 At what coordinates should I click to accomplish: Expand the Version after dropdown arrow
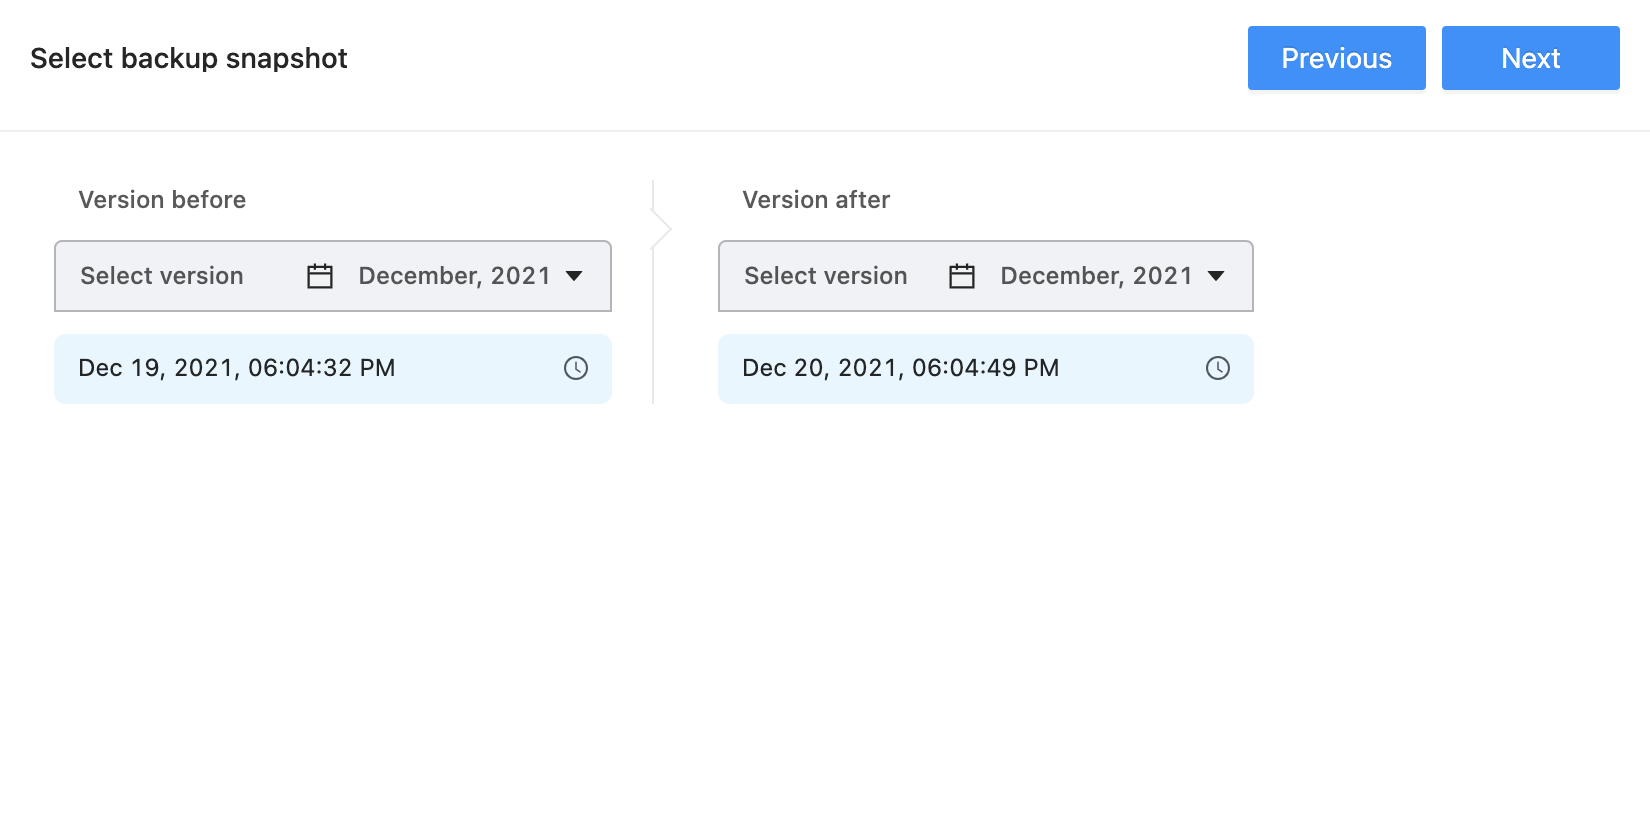(1216, 276)
